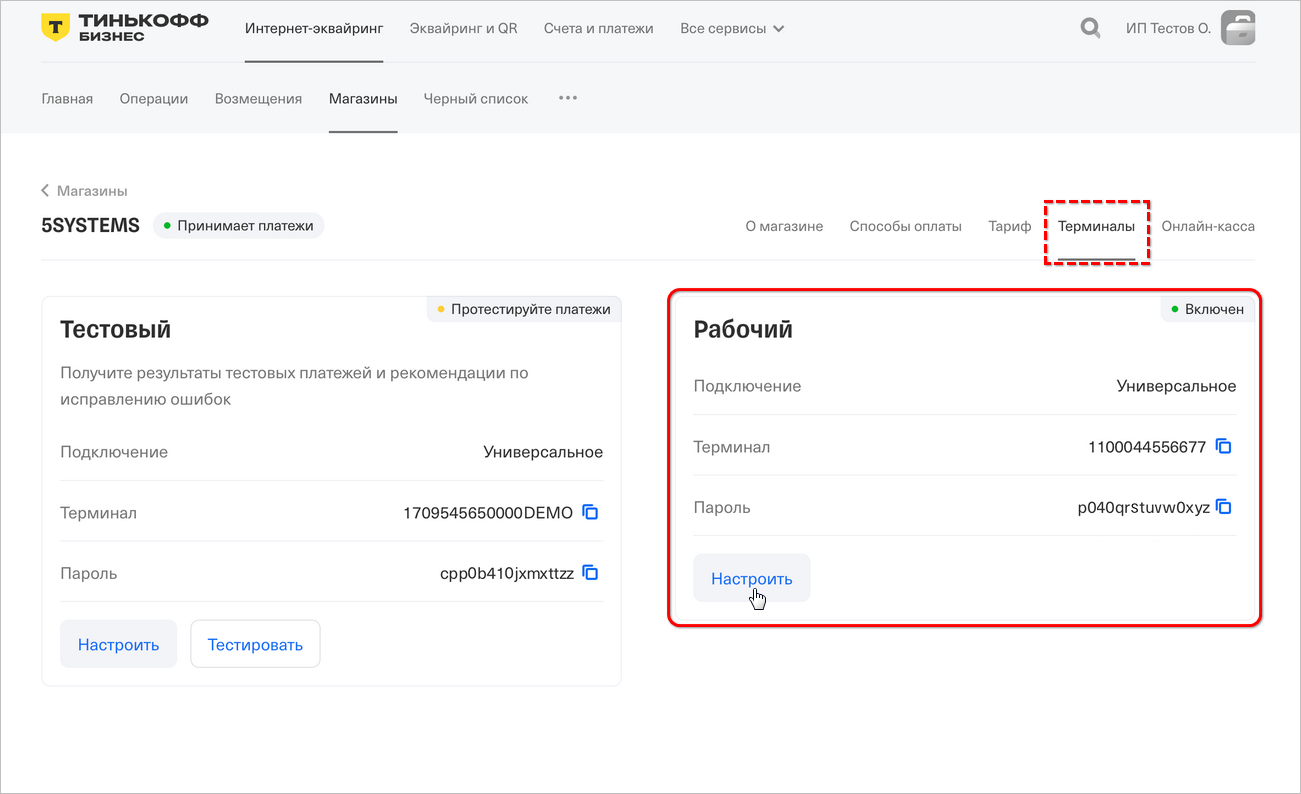Image resolution: width=1301 pixels, height=794 pixels.
Task: Open the Способы оплаты tab
Action: [x=906, y=226]
